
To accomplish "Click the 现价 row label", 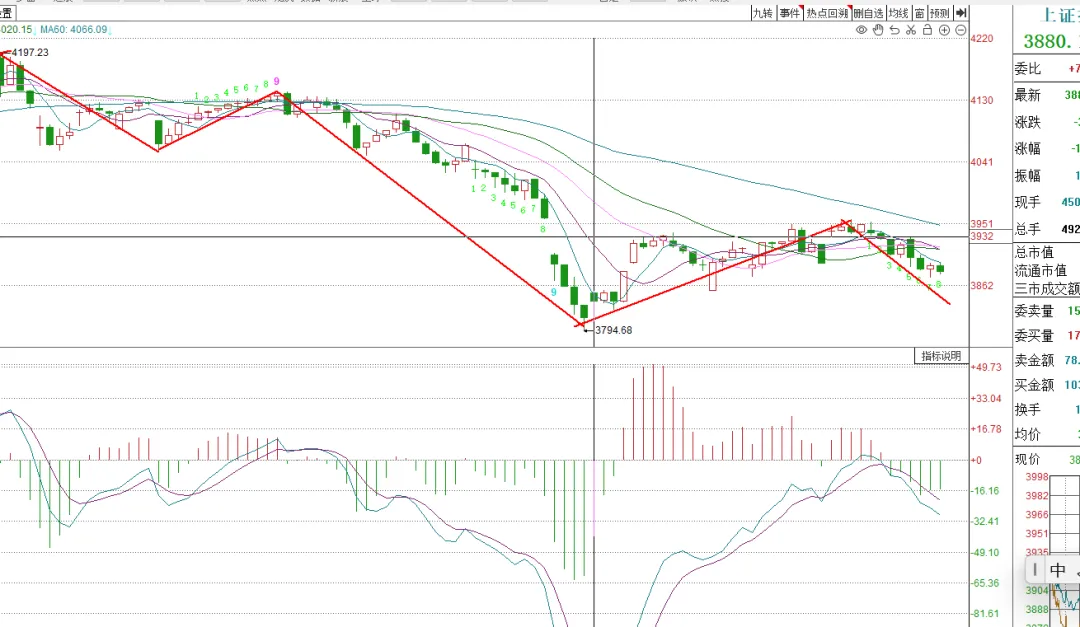I will click(x=1028, y=460).
